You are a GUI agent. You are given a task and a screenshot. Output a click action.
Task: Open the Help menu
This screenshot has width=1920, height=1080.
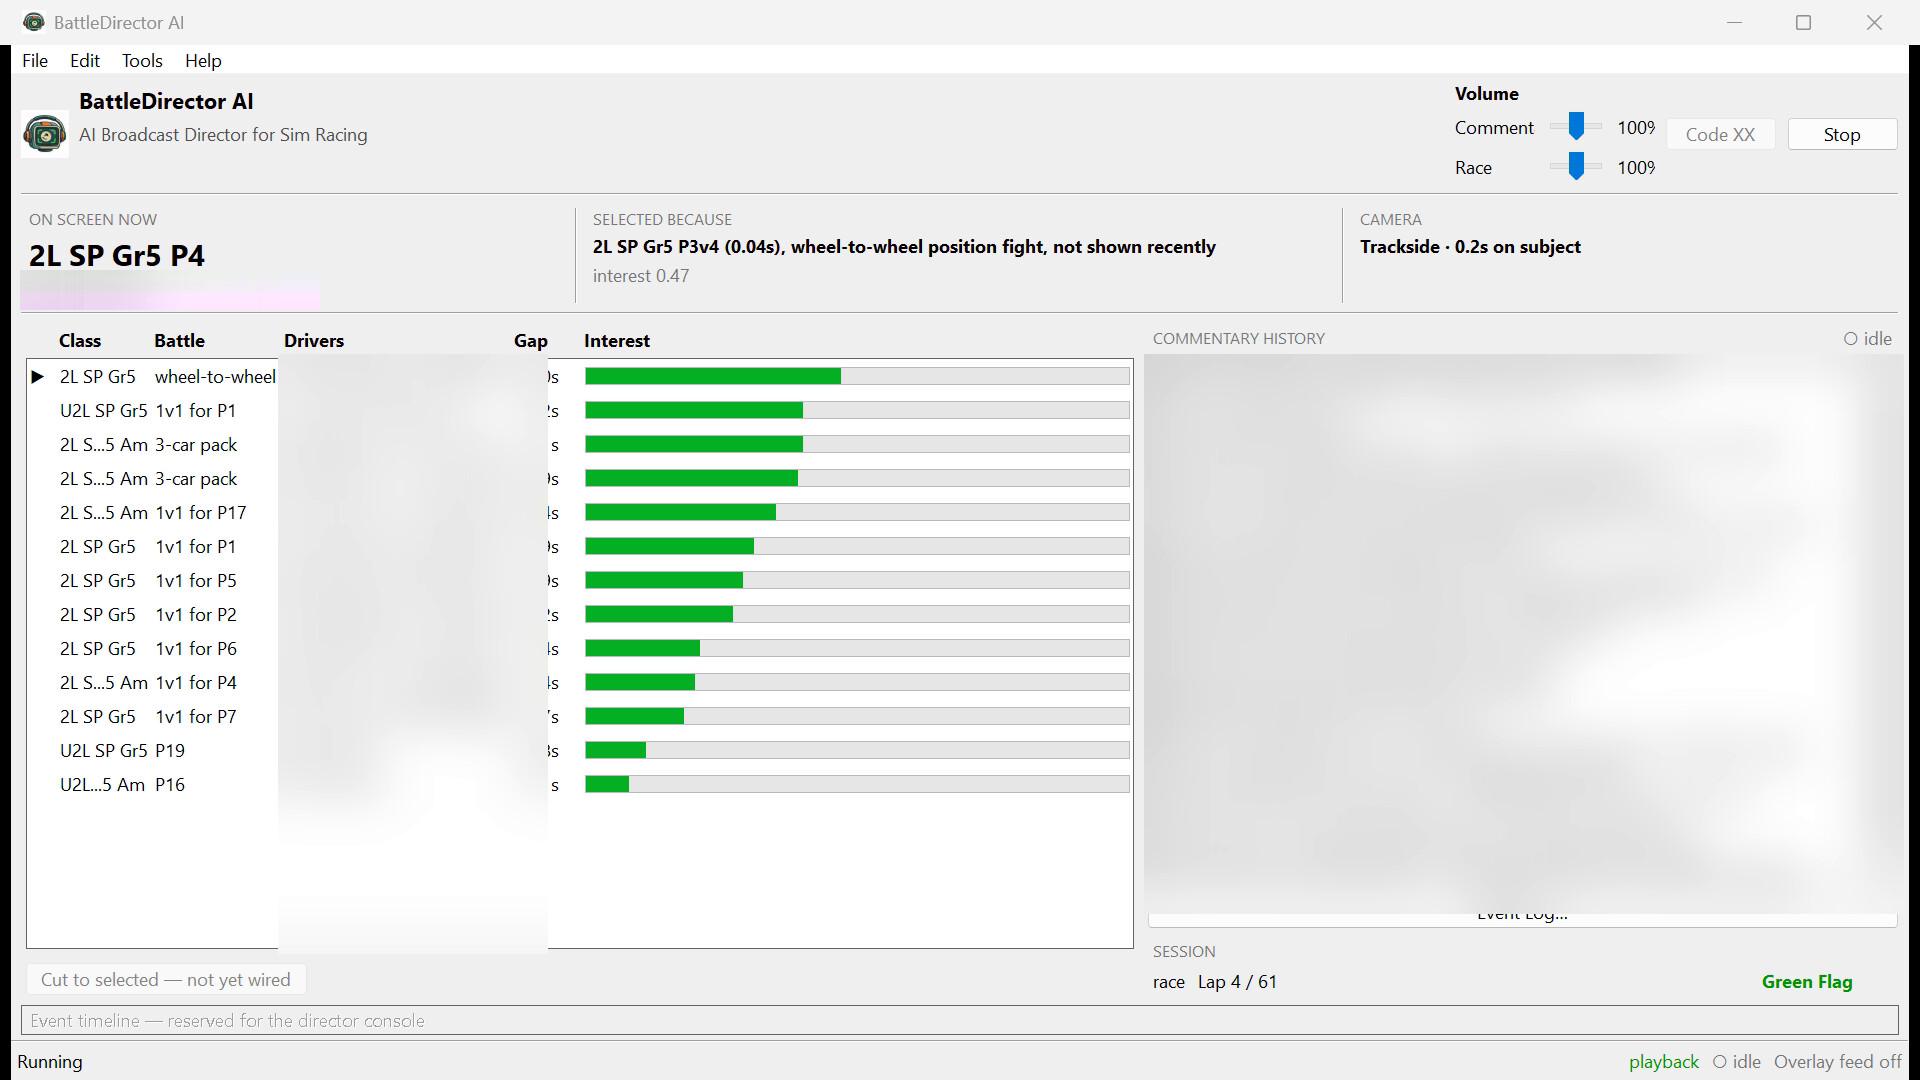tap(203, 61)
